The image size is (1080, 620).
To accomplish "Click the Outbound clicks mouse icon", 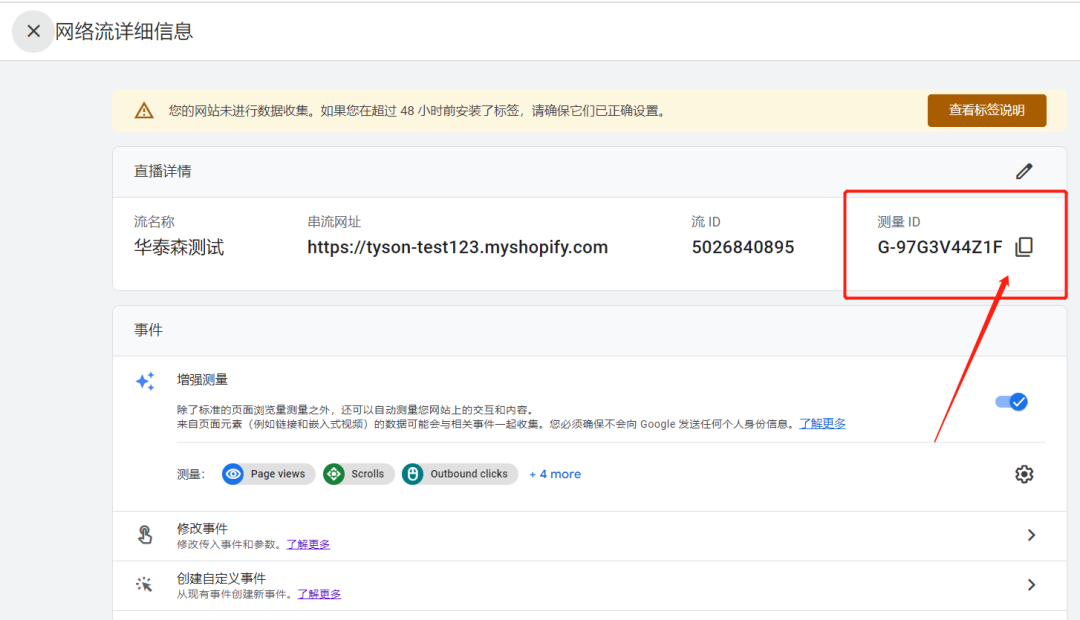I will (413, 474).
